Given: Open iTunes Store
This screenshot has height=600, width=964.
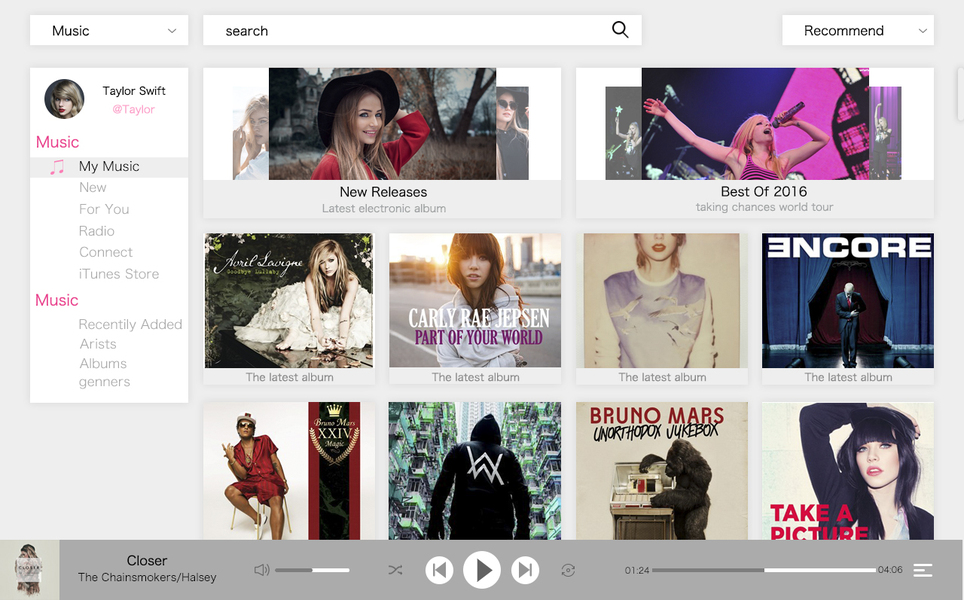Looking at the screenshot, I should [x=119, y=274].
